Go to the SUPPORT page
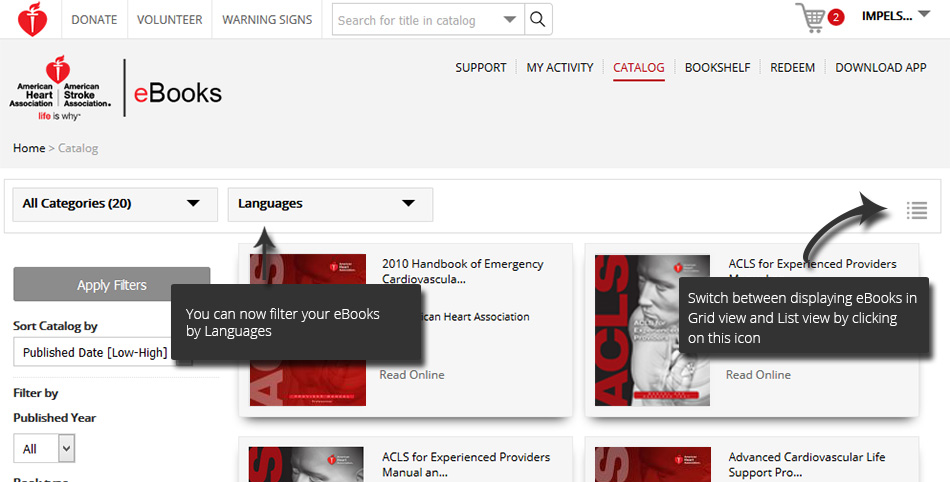This screenshot has height=482, width=950. 480,68
